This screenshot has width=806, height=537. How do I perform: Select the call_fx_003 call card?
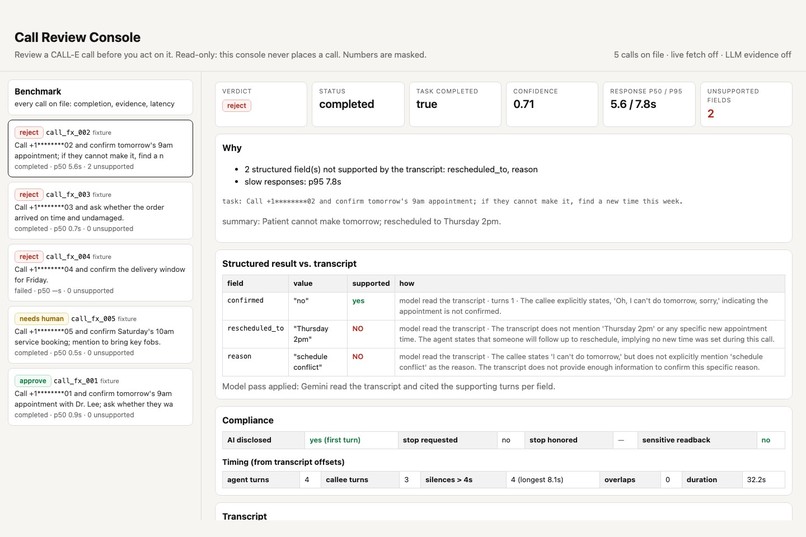[100, 211]
